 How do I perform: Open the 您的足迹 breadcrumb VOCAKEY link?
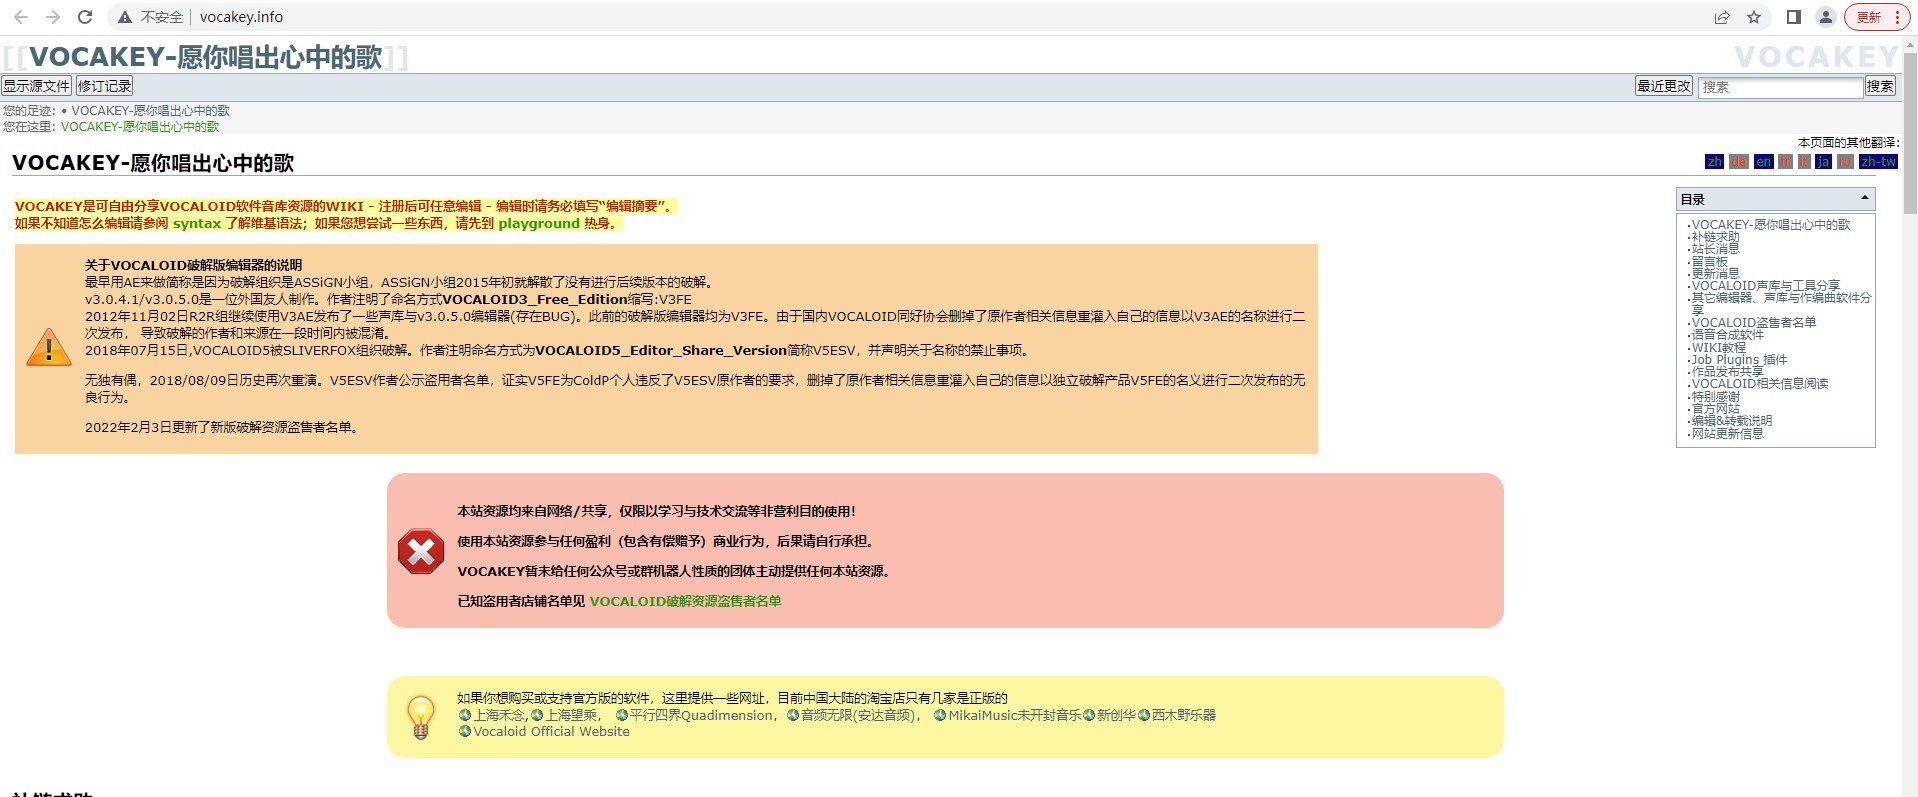coord(150,111)
